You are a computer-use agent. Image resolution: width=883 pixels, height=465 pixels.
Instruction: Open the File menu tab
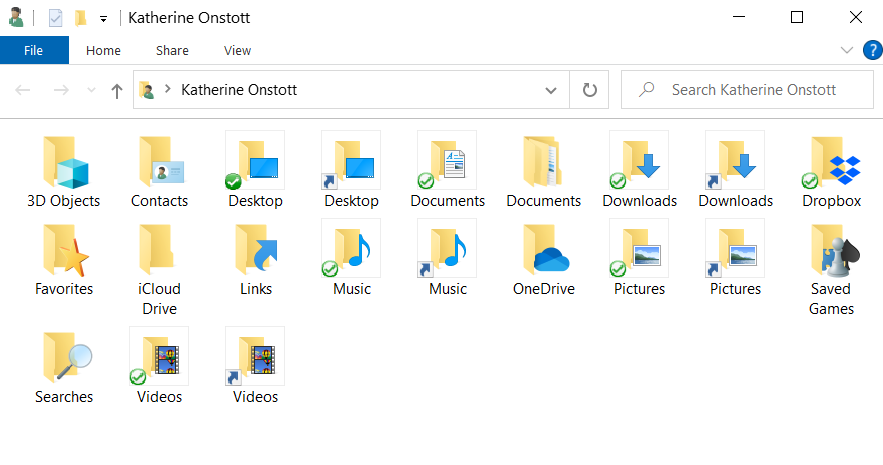pyautogui.click(x=34, y=50)
